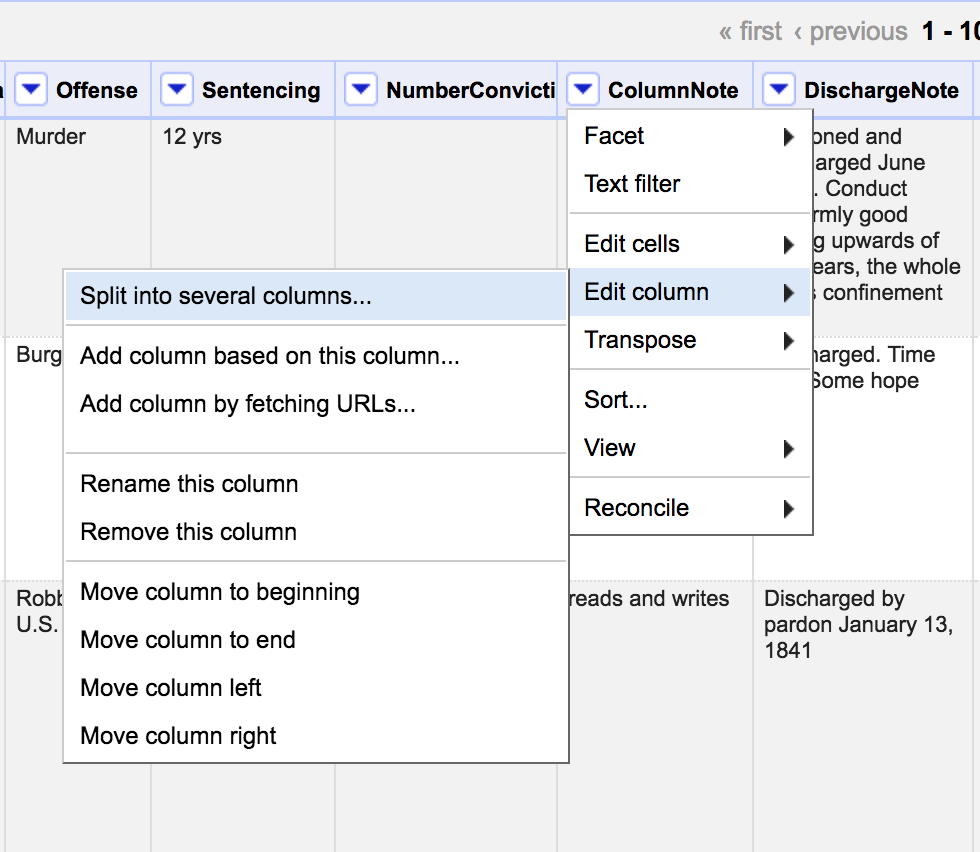Open the Sentencing column dropdown arrow

point(177,91)
